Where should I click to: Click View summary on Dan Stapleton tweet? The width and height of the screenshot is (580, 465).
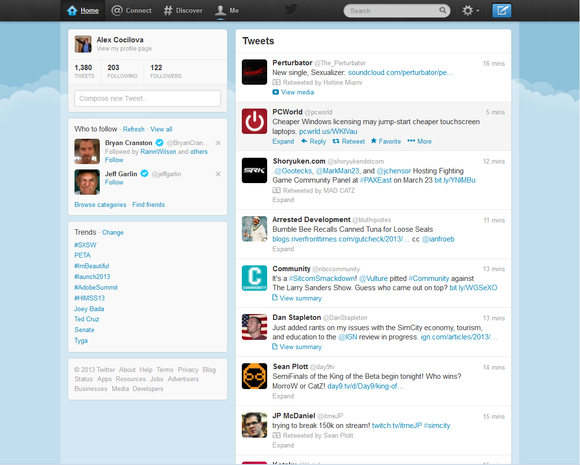click(x=297, y=347)
